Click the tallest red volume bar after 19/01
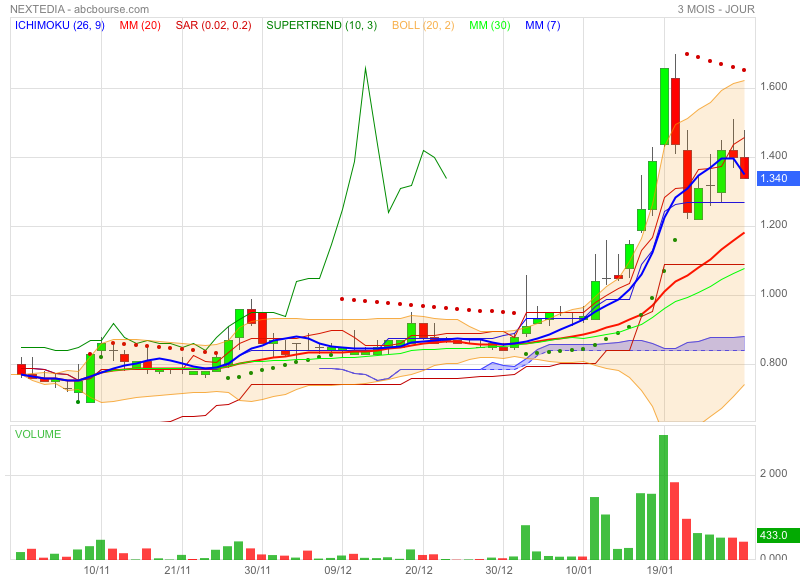The image size is (800, 580). (x=674, y=521)
